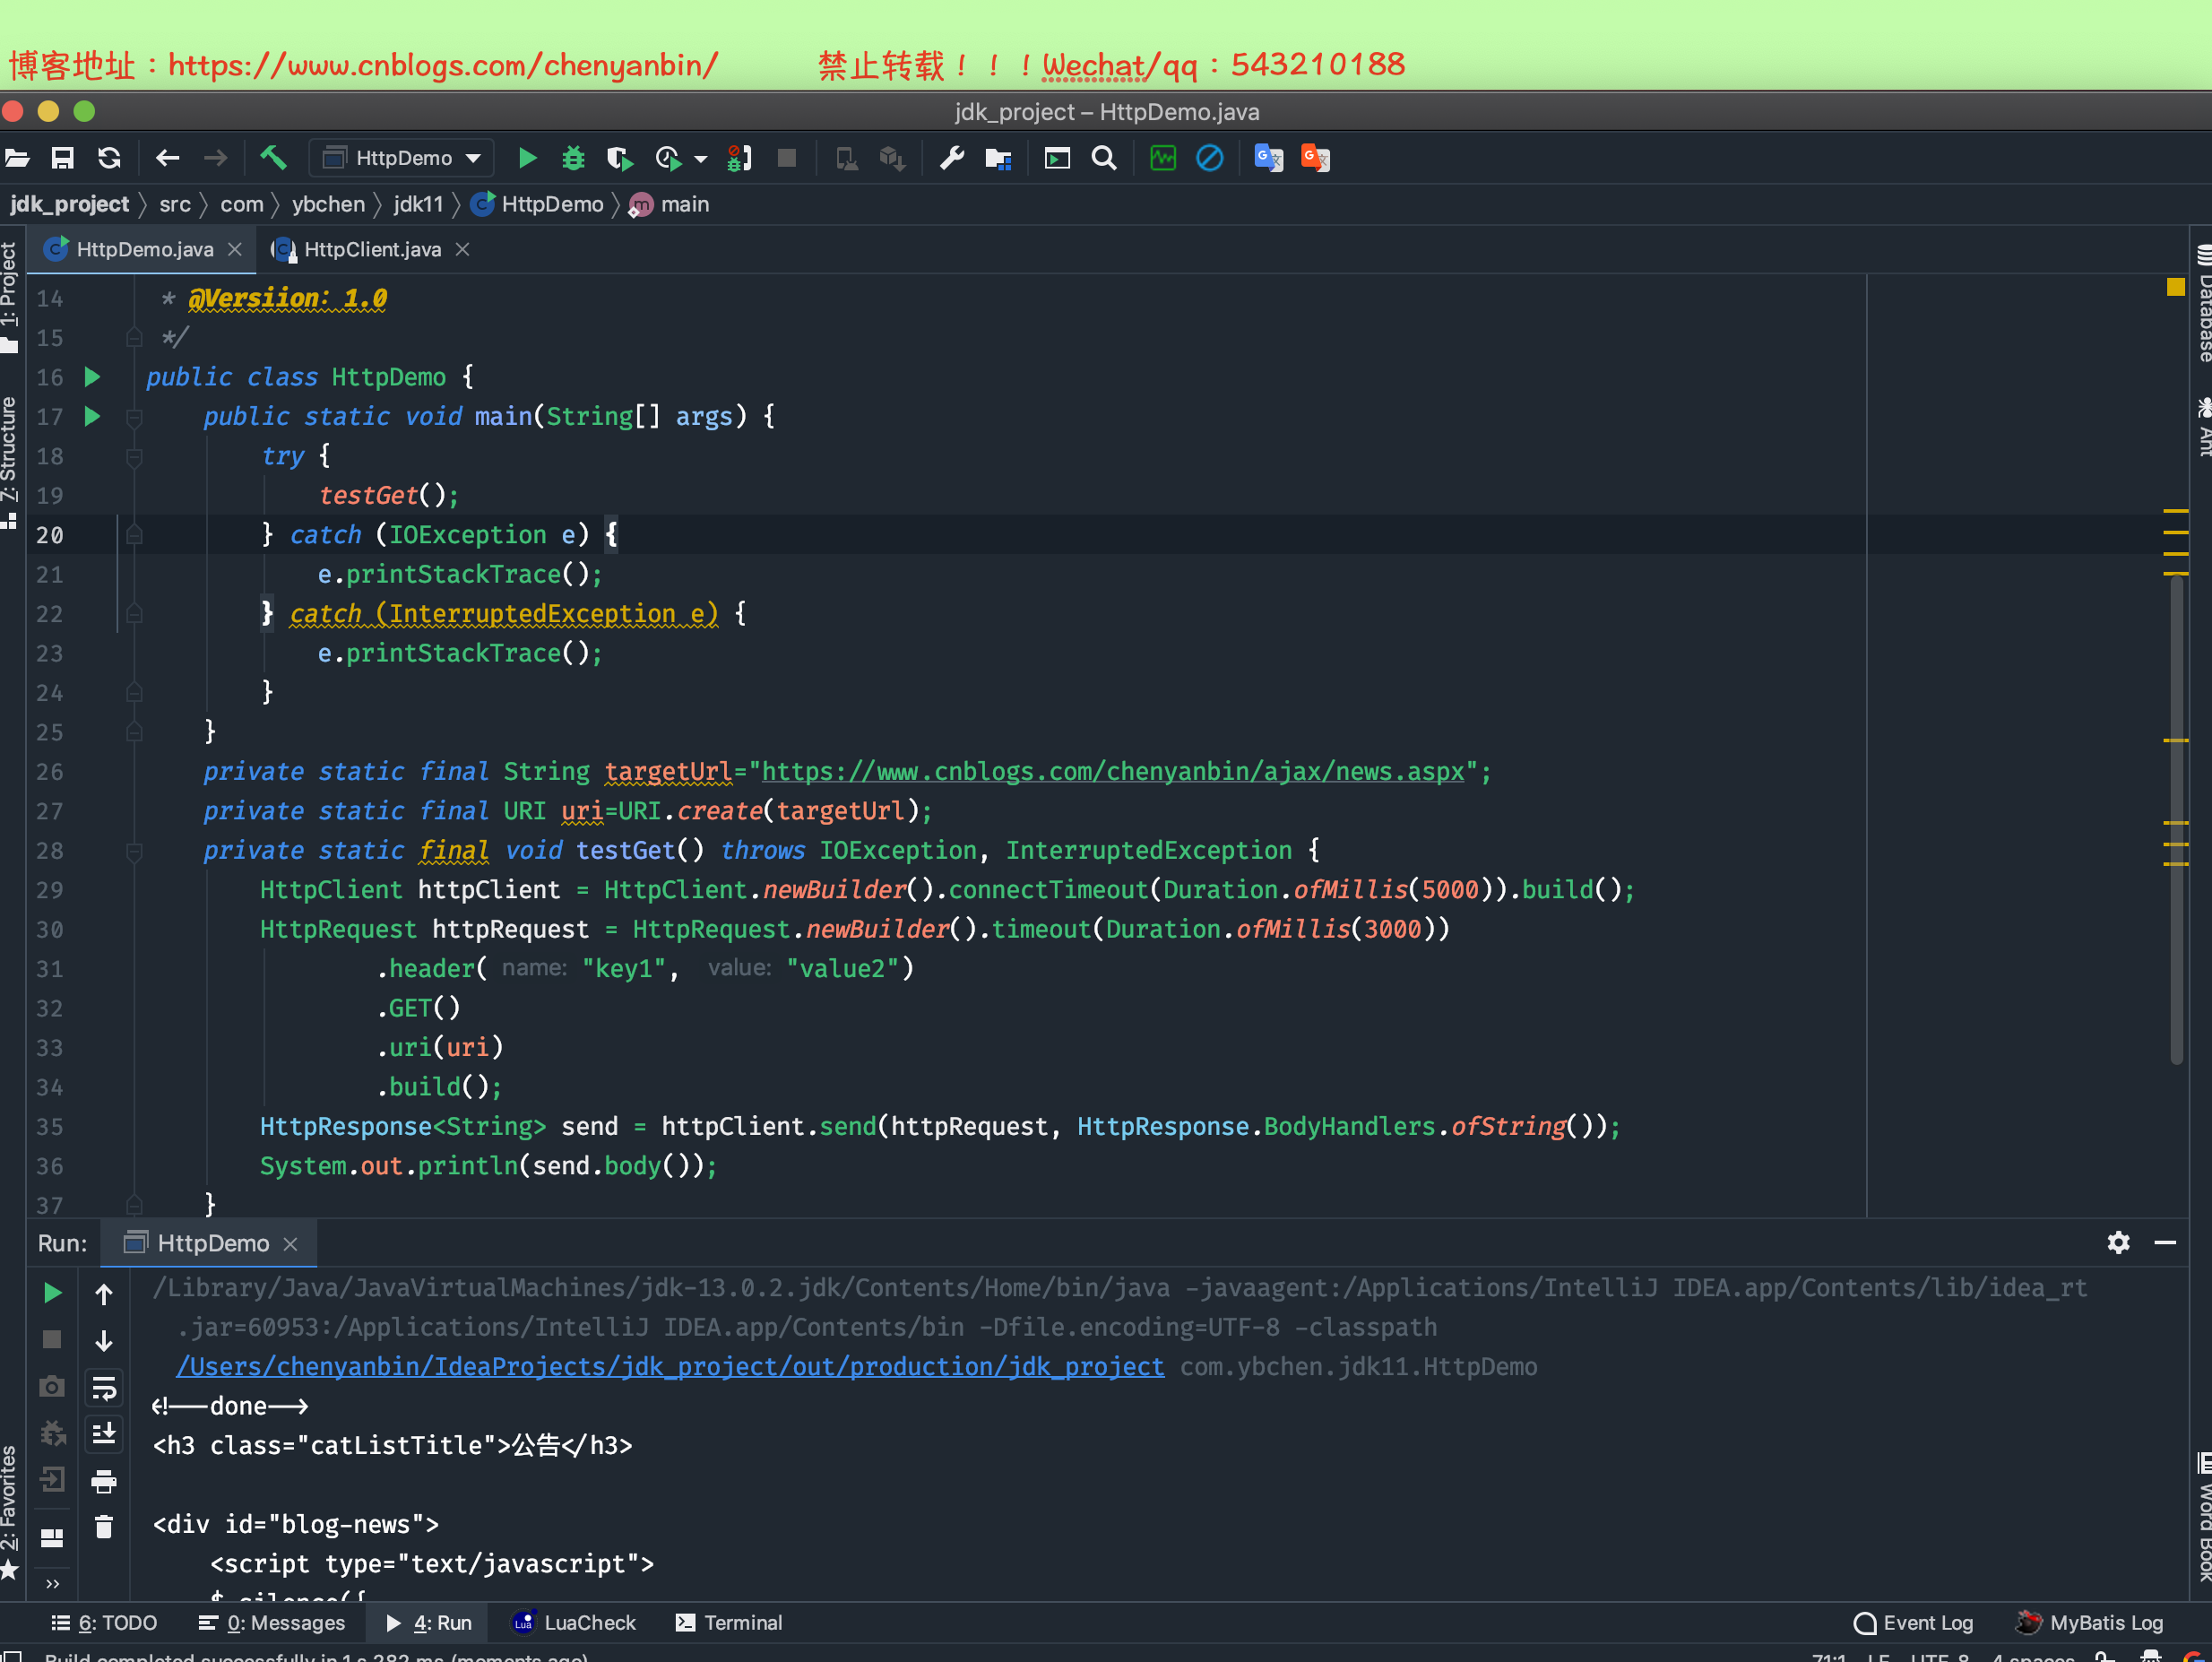Click the green Run button in toolbar
The width and height of the screenshot is (2212, 1662).
527,158
